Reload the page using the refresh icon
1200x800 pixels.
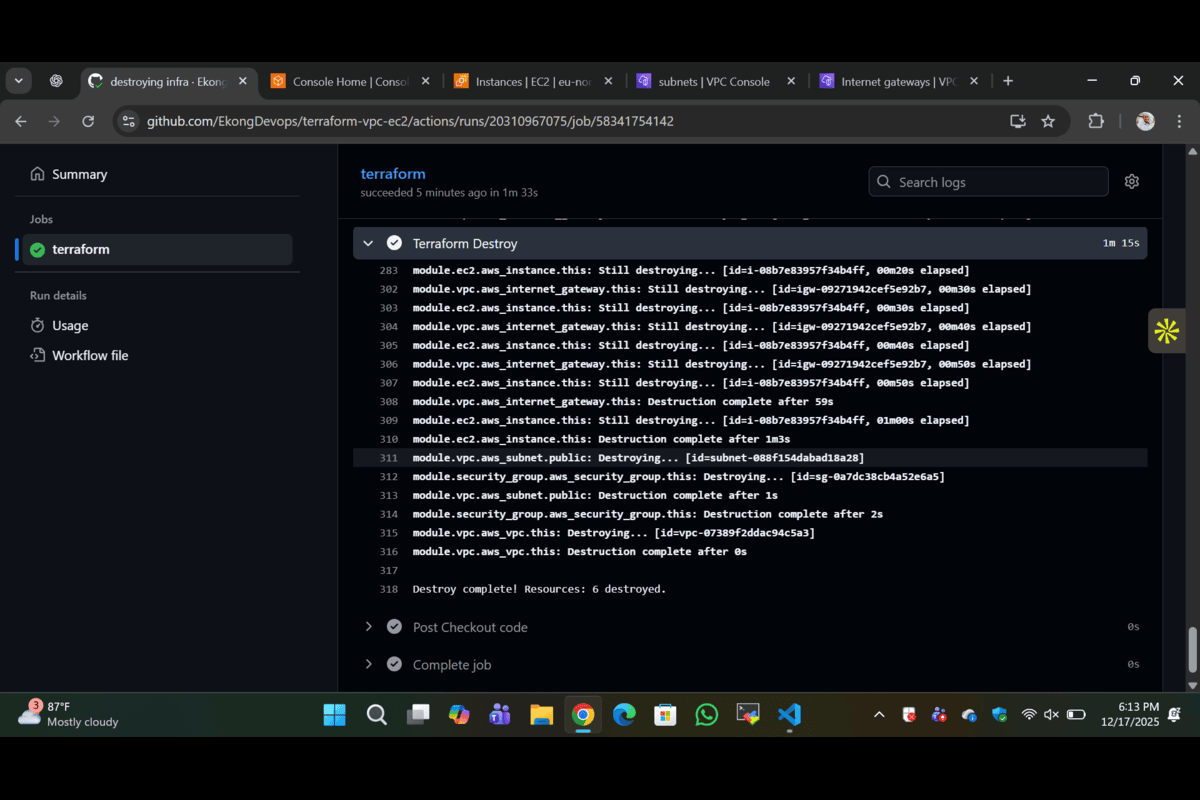[x=88, y=121]
